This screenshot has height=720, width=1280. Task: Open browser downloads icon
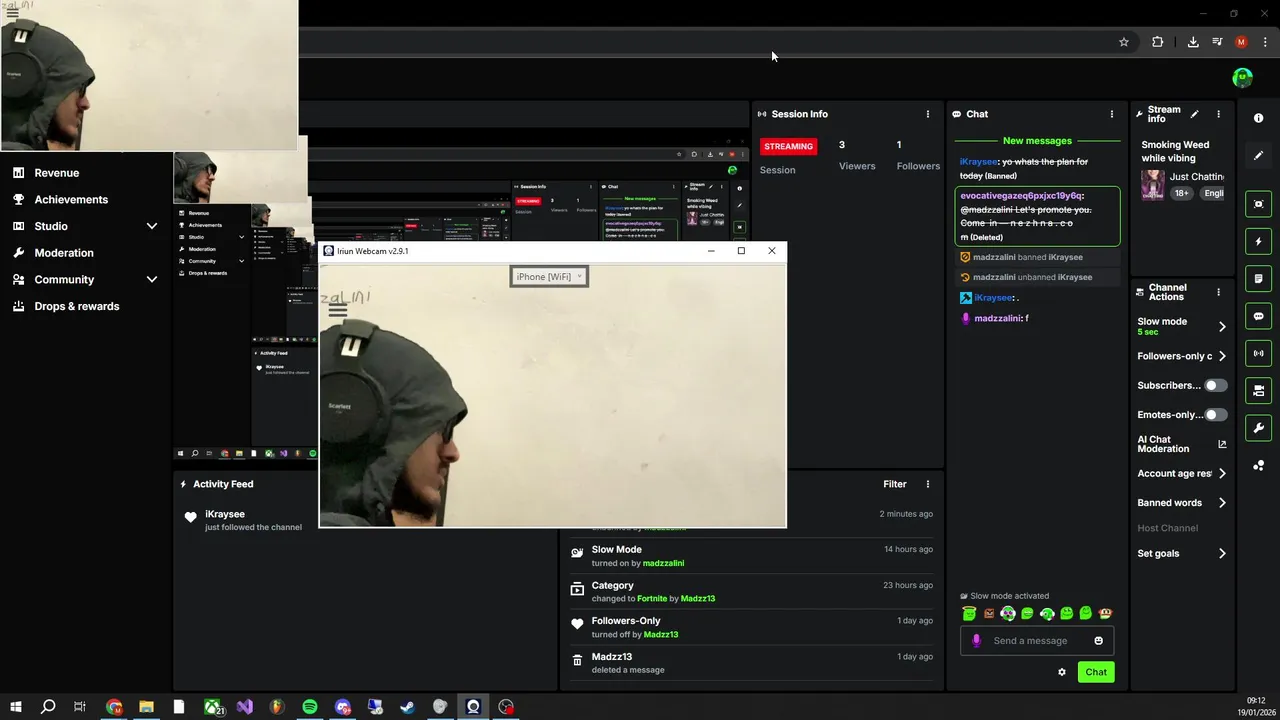[x=1193, y=42]
